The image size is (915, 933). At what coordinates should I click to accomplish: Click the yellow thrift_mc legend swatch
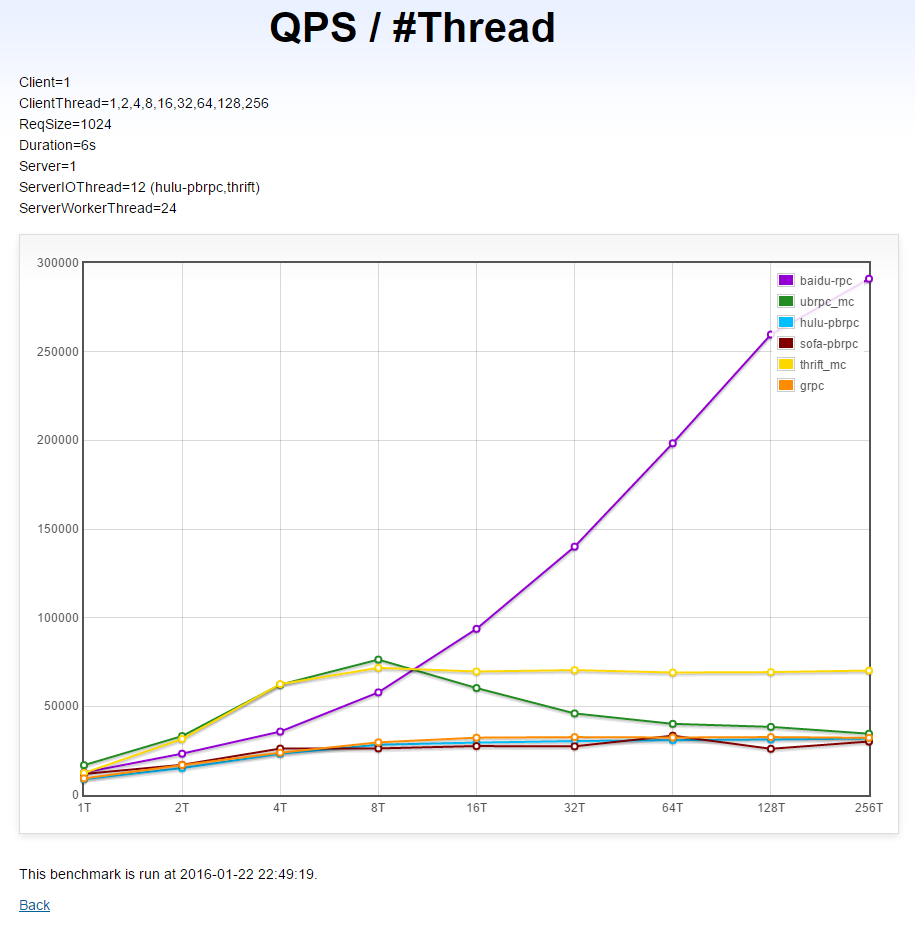785,365
